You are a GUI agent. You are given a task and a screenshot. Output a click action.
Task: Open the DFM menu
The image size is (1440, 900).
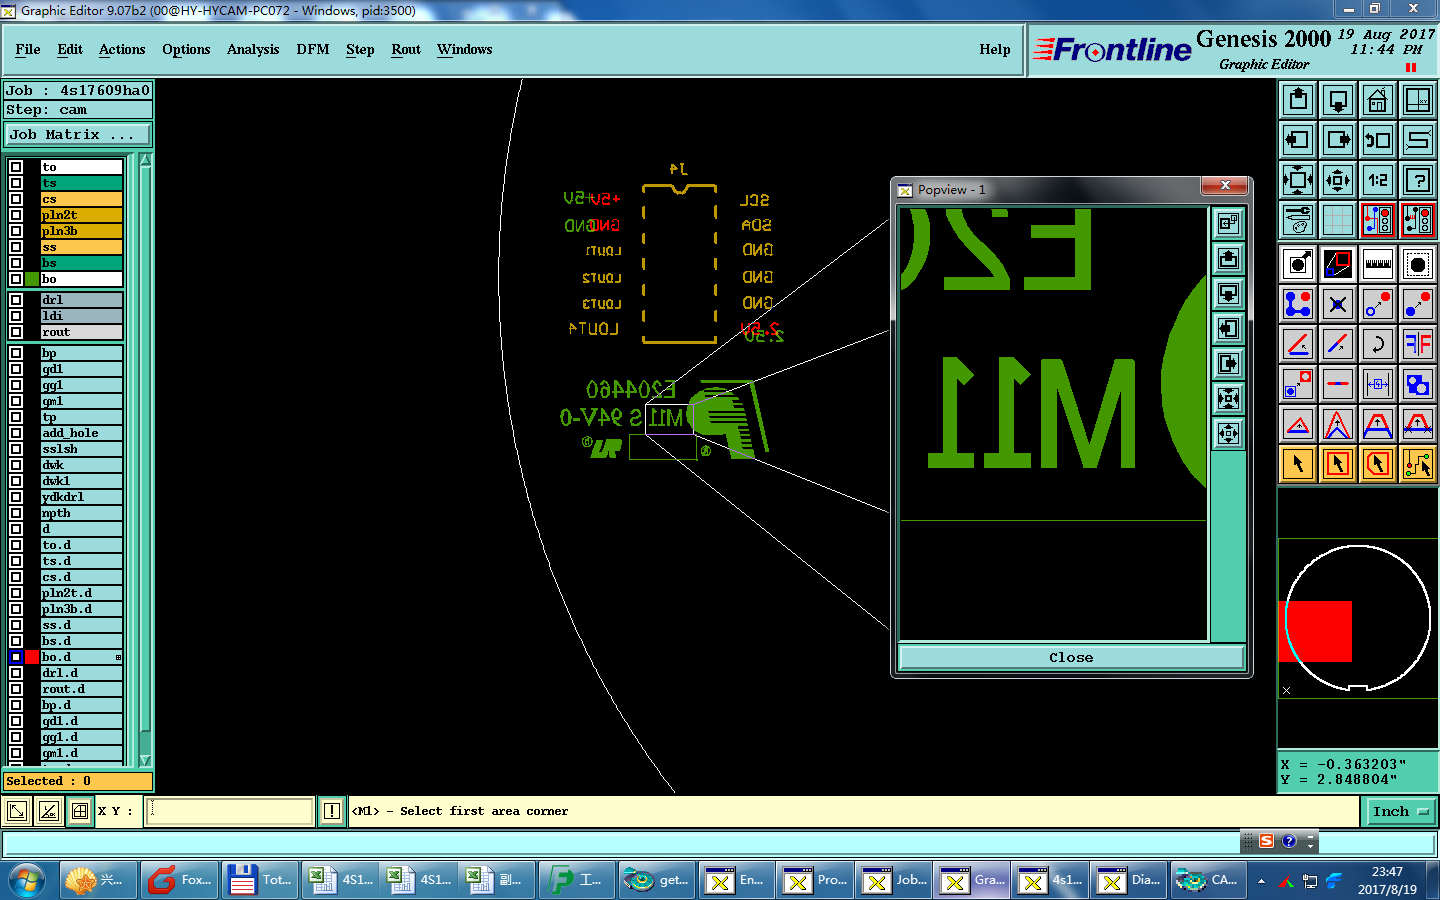(313, 50)
